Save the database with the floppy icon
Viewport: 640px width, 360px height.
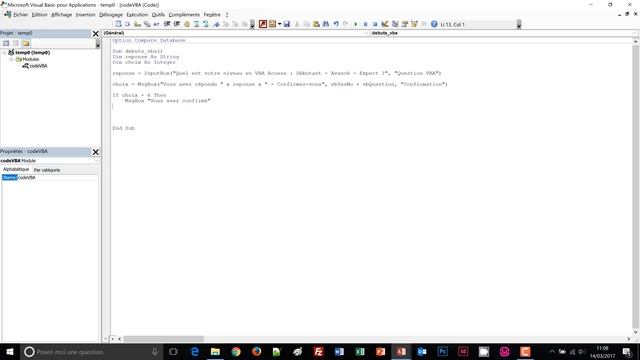pyautogui.click(x=287, y=24)
